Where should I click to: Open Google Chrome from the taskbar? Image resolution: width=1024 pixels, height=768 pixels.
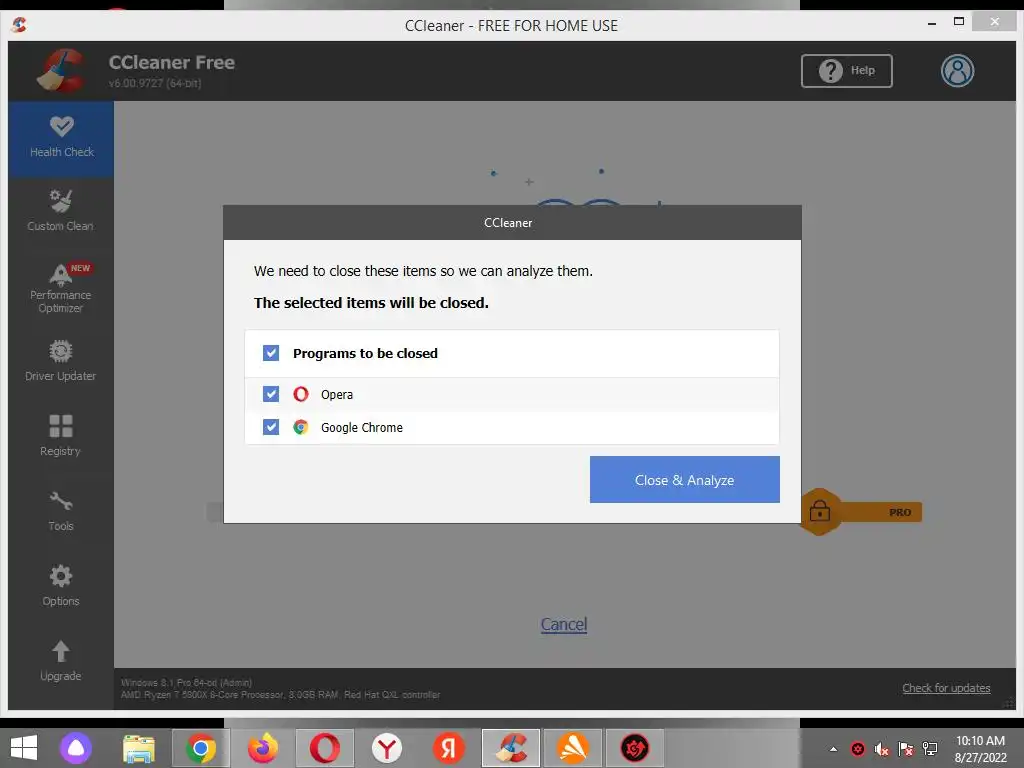click(200, 748)
